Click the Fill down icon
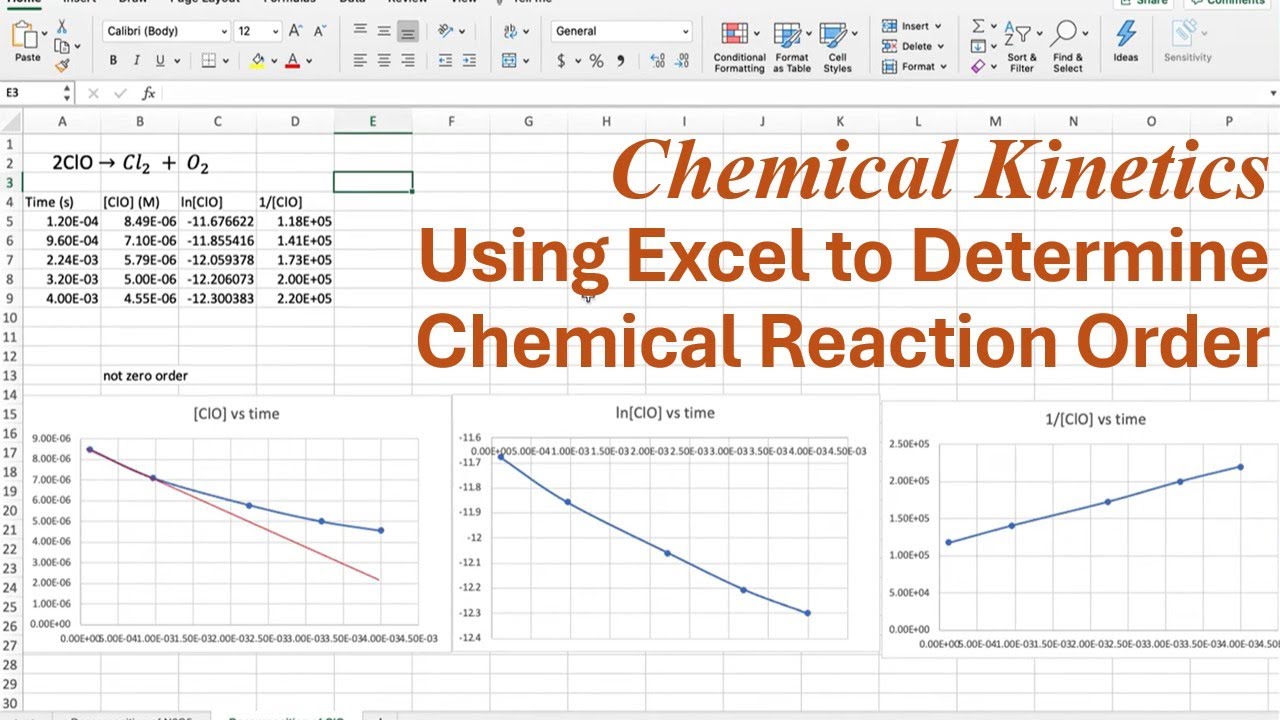This screenshot has width=1280, height=720. pos(979,46)
